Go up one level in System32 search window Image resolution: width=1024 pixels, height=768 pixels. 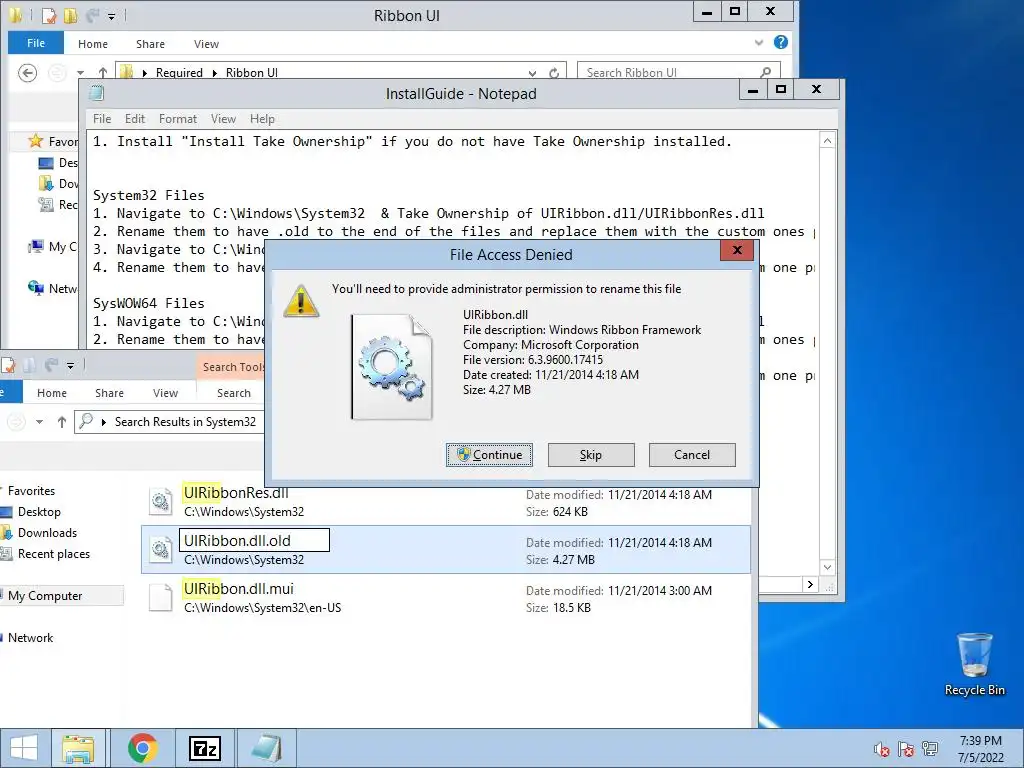click(x=62, y=422)
